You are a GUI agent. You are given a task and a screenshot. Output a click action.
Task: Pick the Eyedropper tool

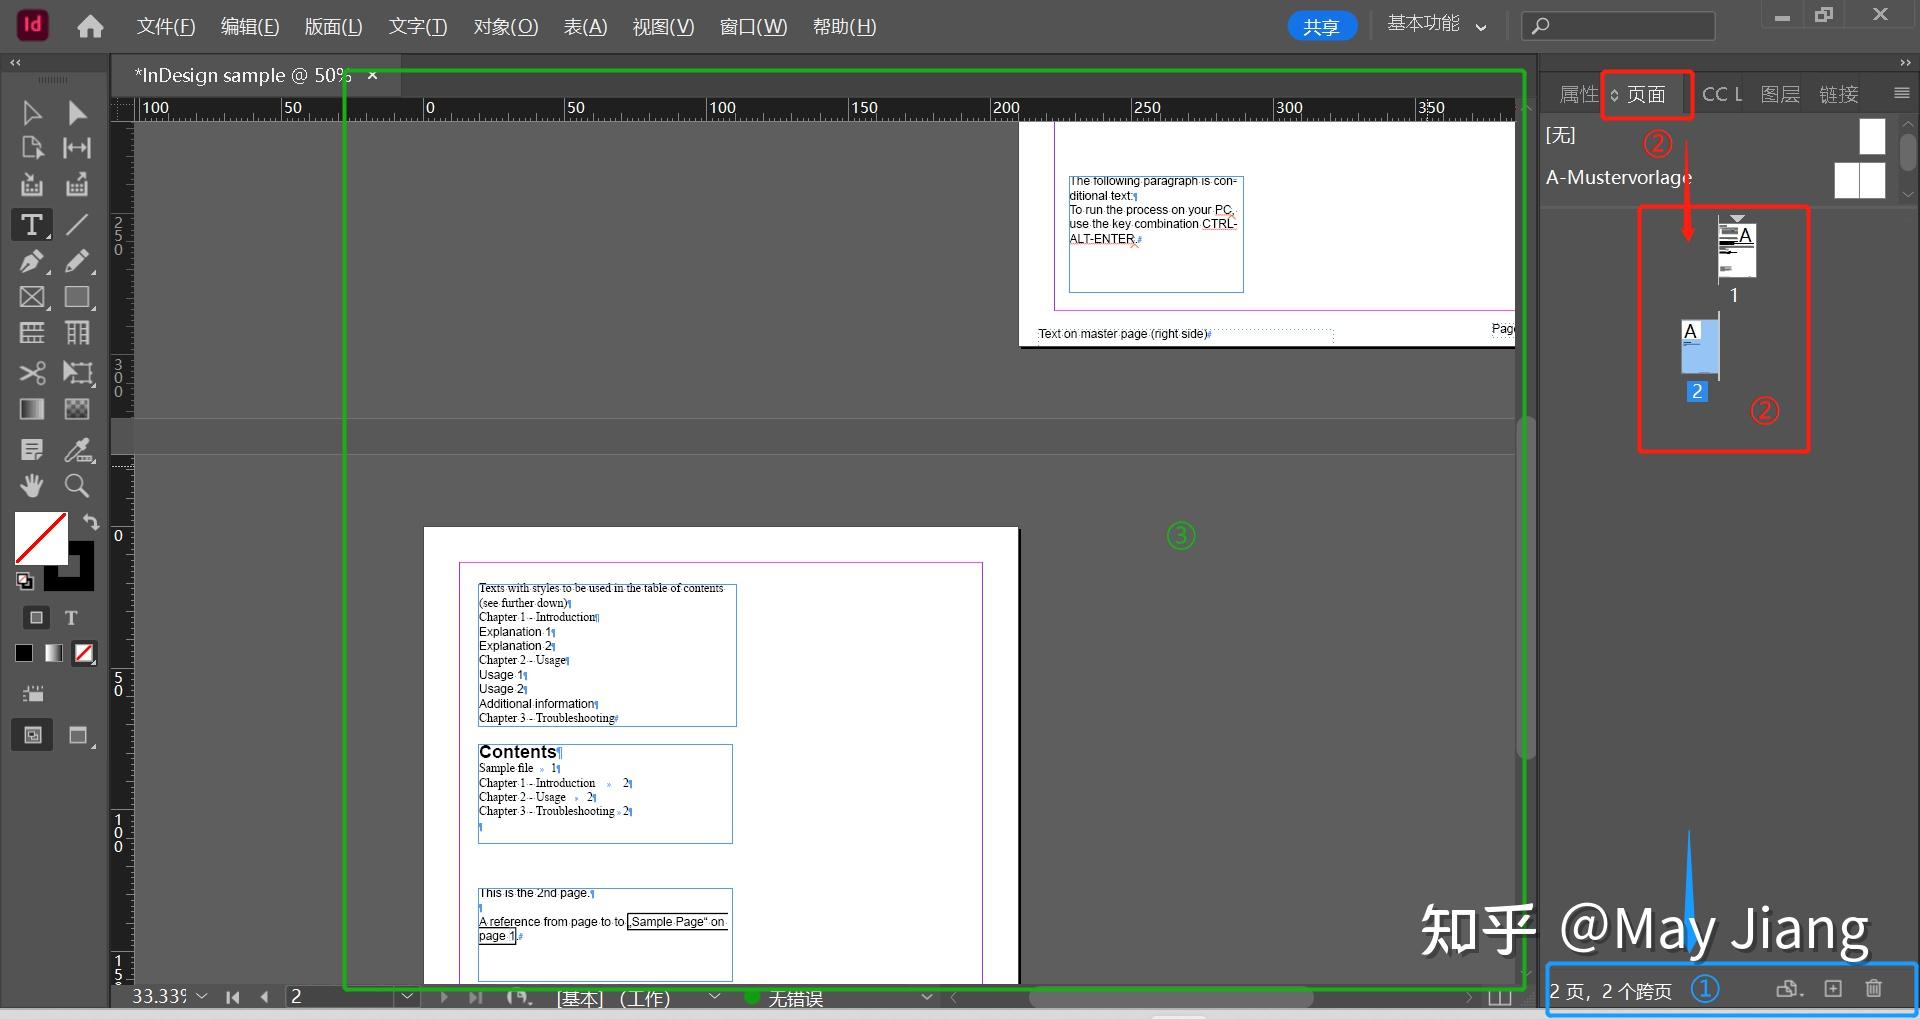coord(77,449)
